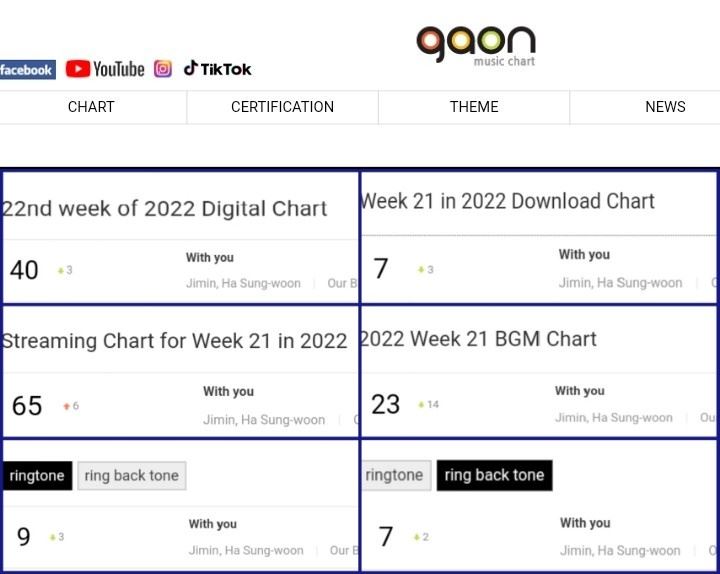Select the grey ringtone tab on right
This screenshot has width=720, height=574.
(x=395, y=475)
